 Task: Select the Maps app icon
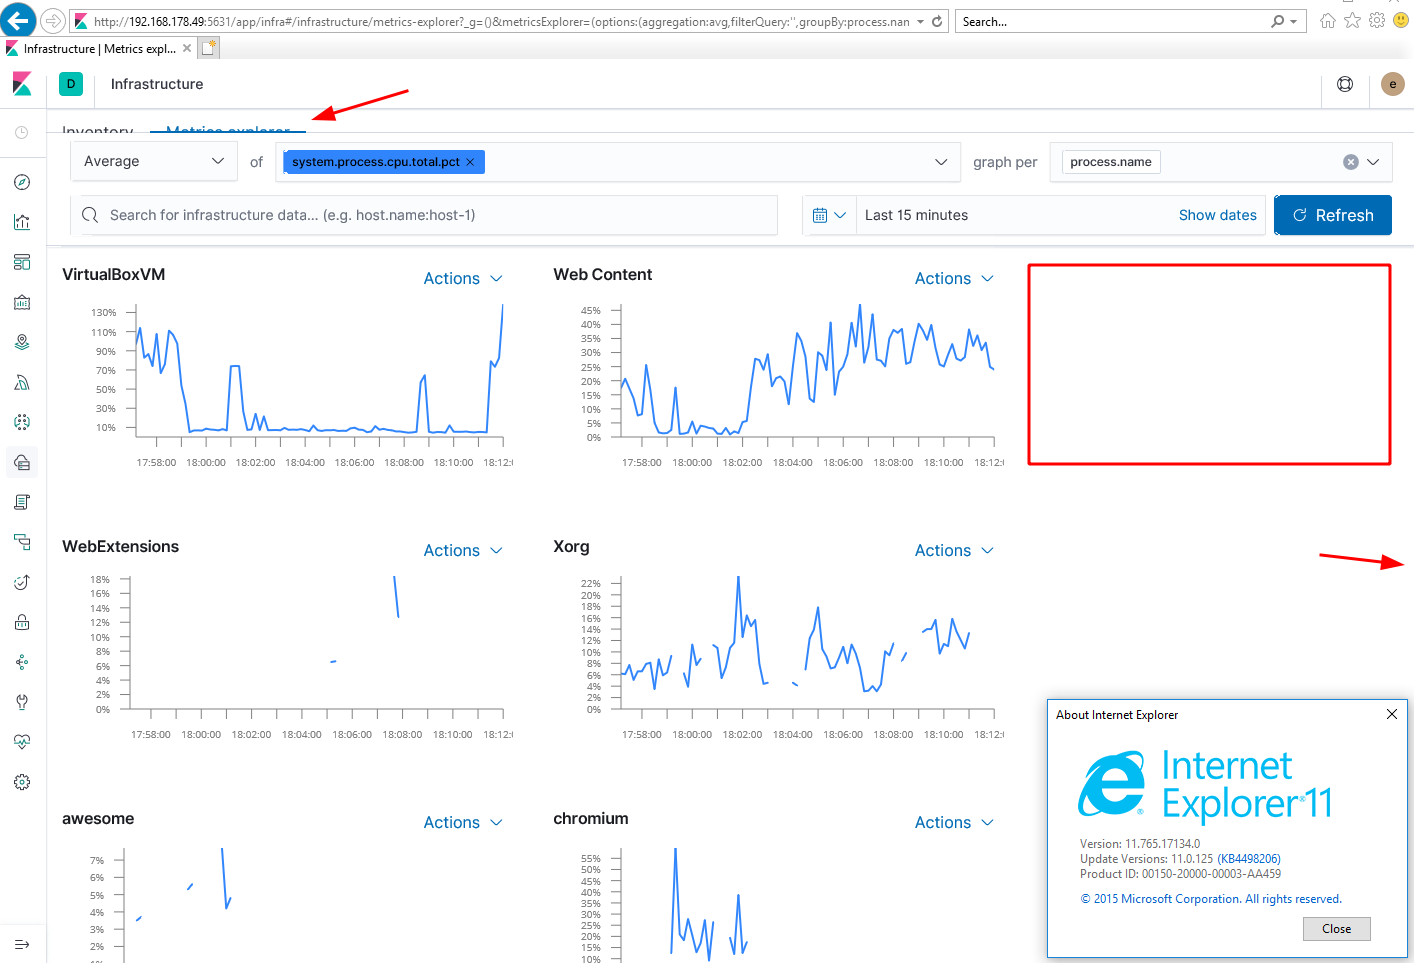click(x=22, y=342)
